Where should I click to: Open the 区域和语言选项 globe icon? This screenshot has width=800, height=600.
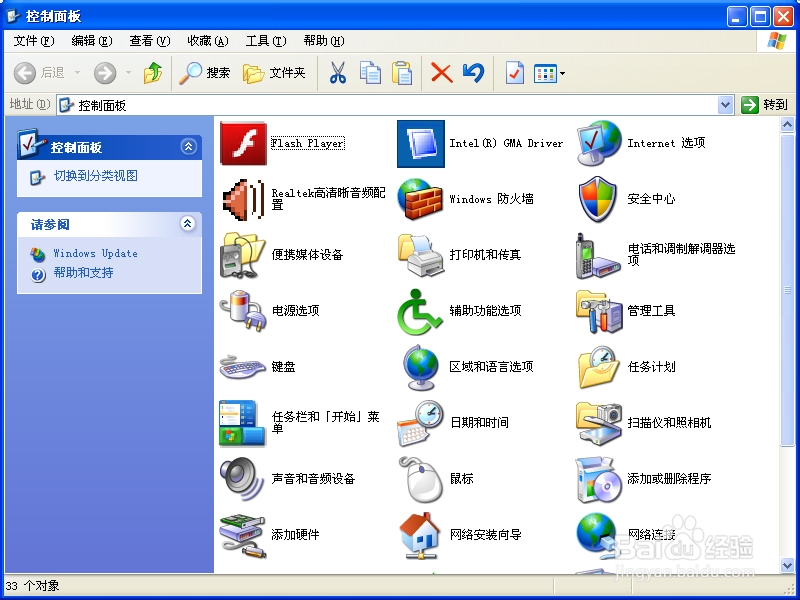[x=421, y=367]
